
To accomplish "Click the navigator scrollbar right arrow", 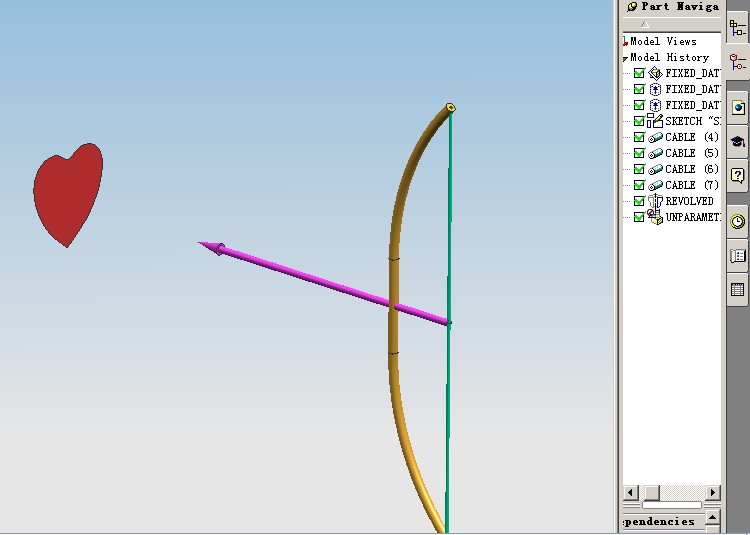I will pos(713,493).
